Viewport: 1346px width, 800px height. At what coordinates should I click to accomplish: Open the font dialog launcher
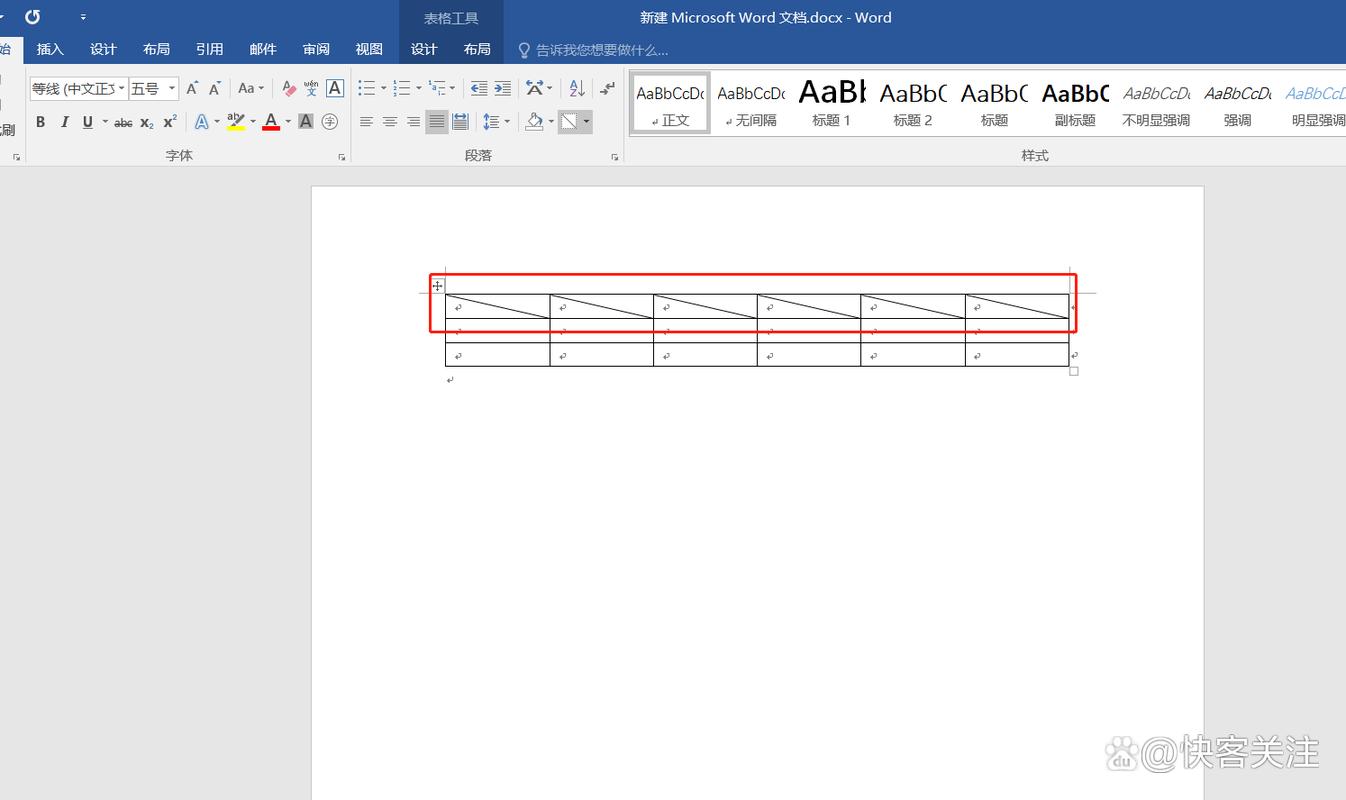[x=342, y=157]
